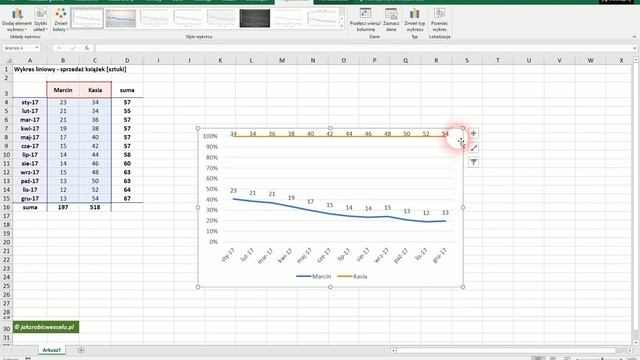Select header cell Marcin

63,90
